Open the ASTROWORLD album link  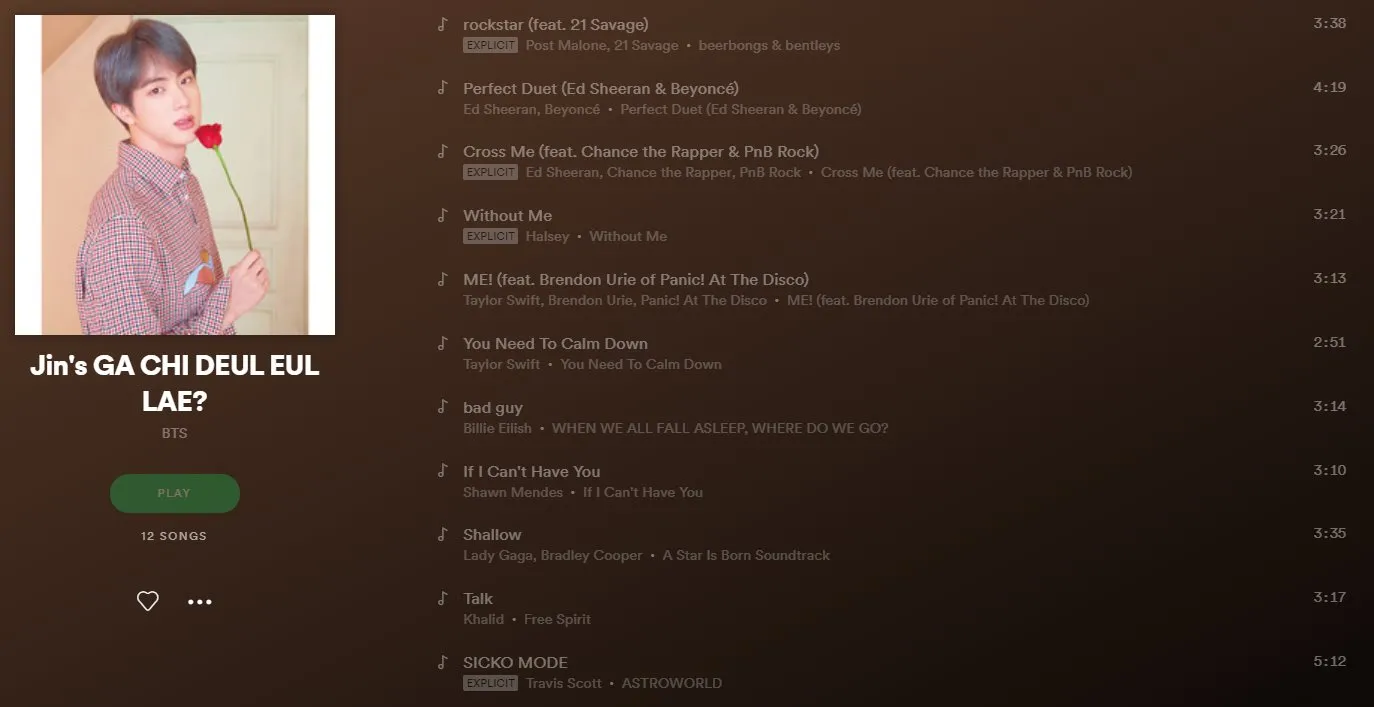pos(671,683)
